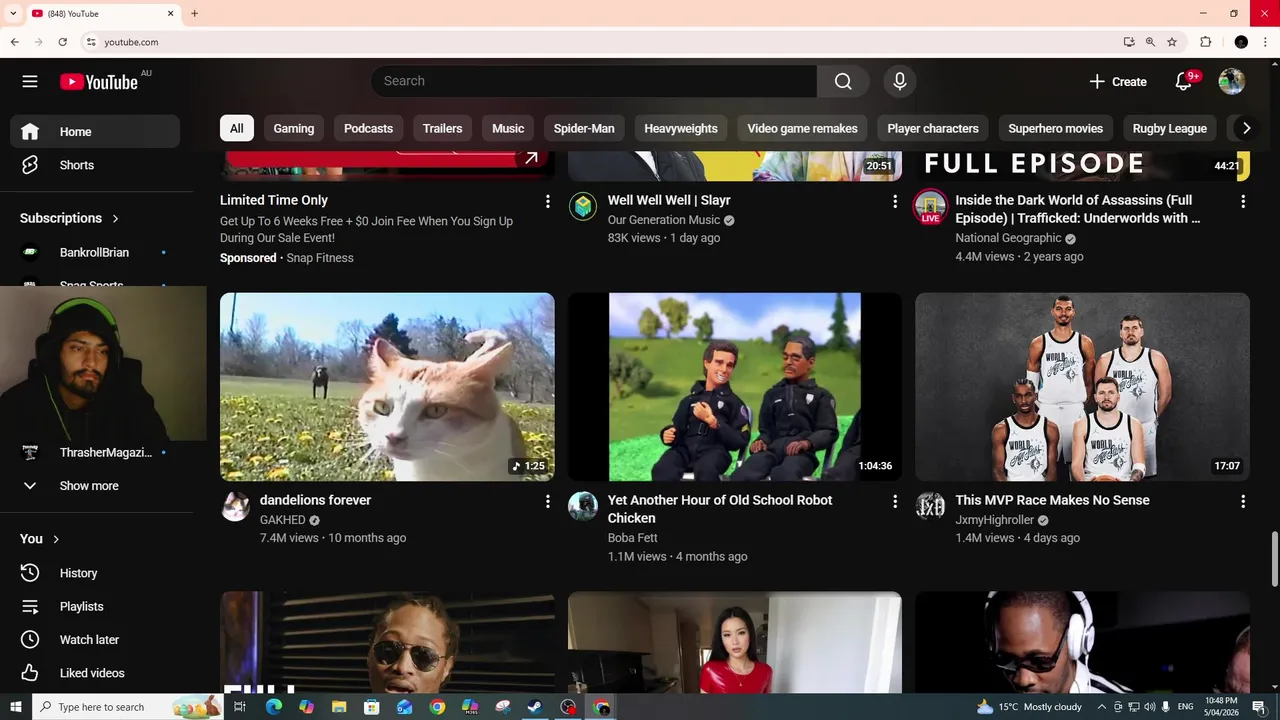The image size is (1280, 720).
Task: Play the This MVP Race thumbnail
Action: click(x=1082, y=387)
